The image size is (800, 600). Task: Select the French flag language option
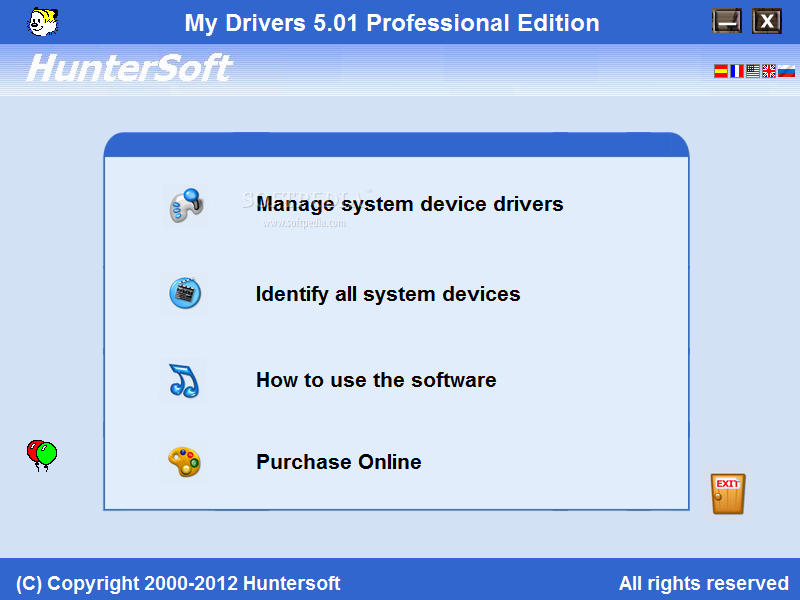click(x=736, y=71)
